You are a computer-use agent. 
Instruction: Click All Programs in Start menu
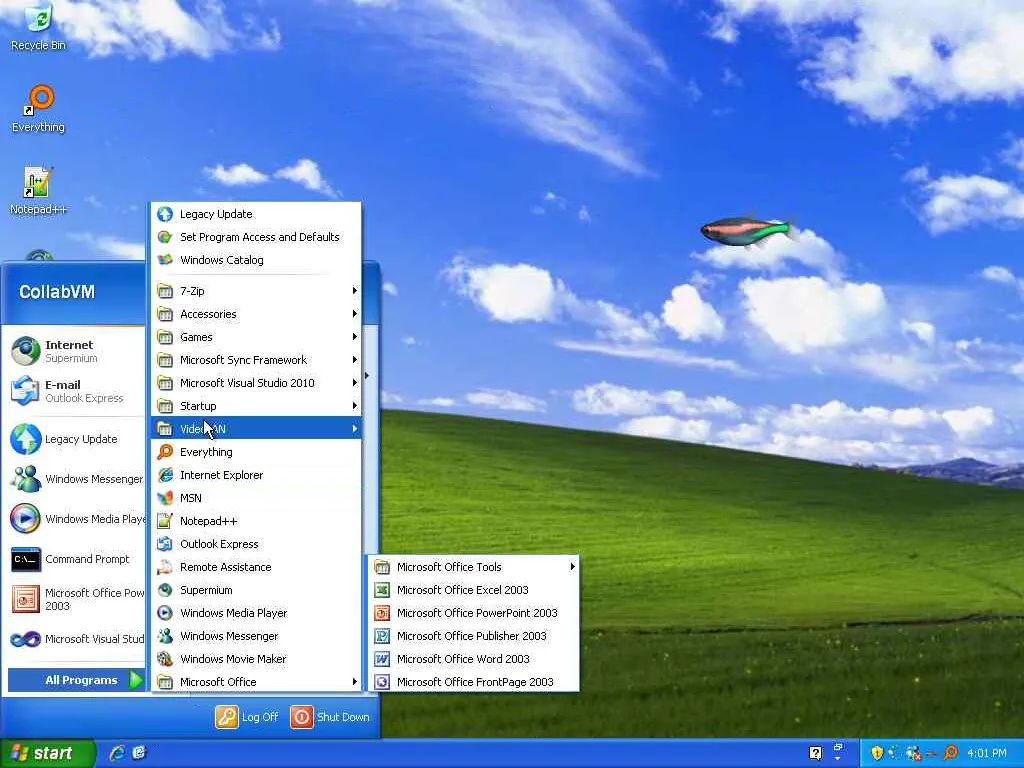tap(76, 680)
